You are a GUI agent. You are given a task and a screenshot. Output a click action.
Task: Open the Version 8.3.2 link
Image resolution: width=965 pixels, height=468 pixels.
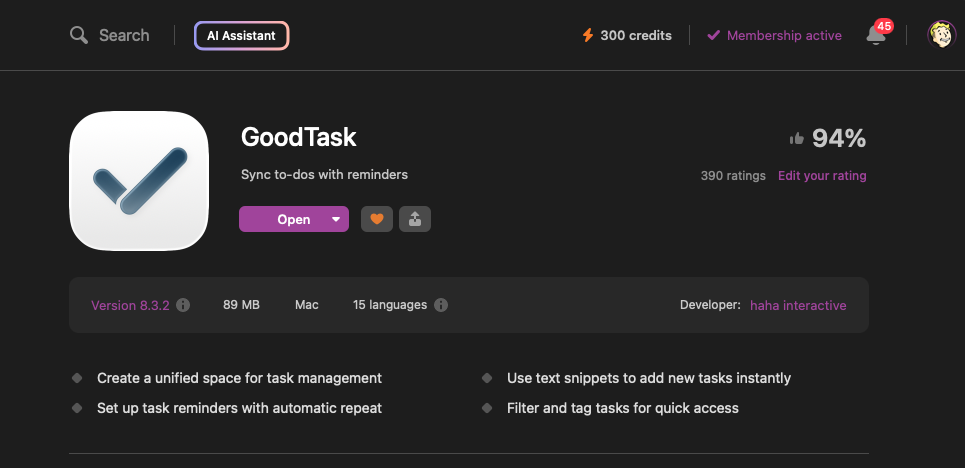point(130,305)
